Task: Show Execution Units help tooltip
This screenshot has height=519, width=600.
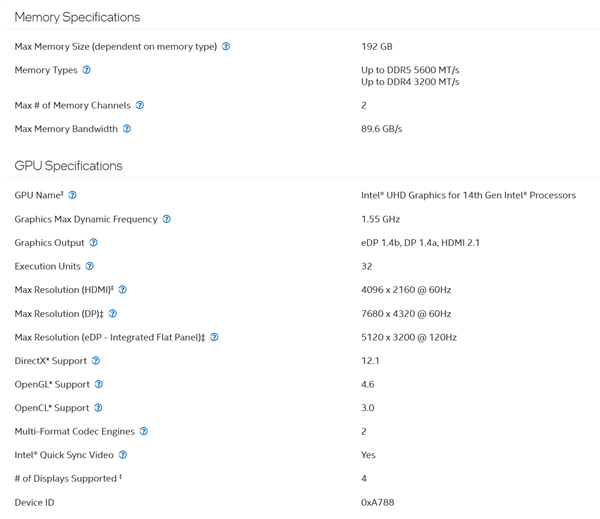Action: coord(90,266)
